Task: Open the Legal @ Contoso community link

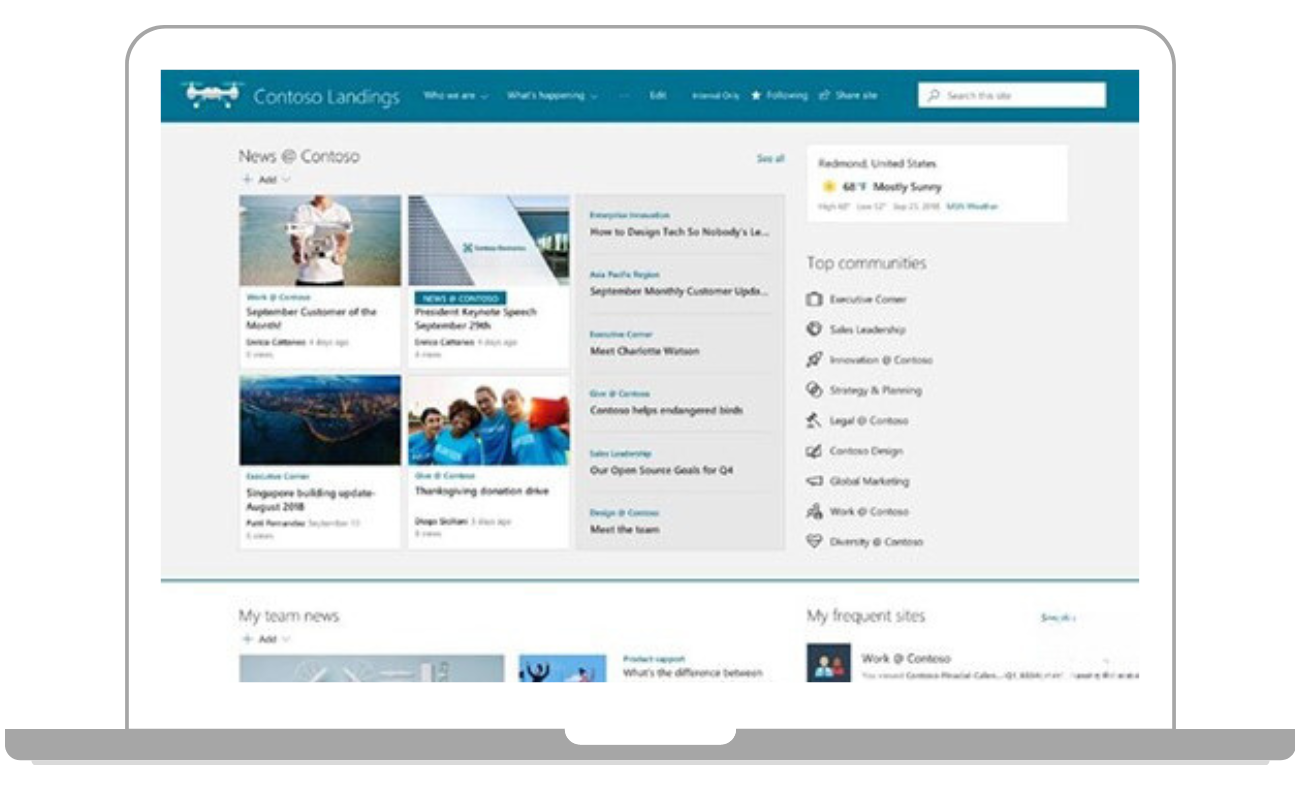Action: [869, 421]
